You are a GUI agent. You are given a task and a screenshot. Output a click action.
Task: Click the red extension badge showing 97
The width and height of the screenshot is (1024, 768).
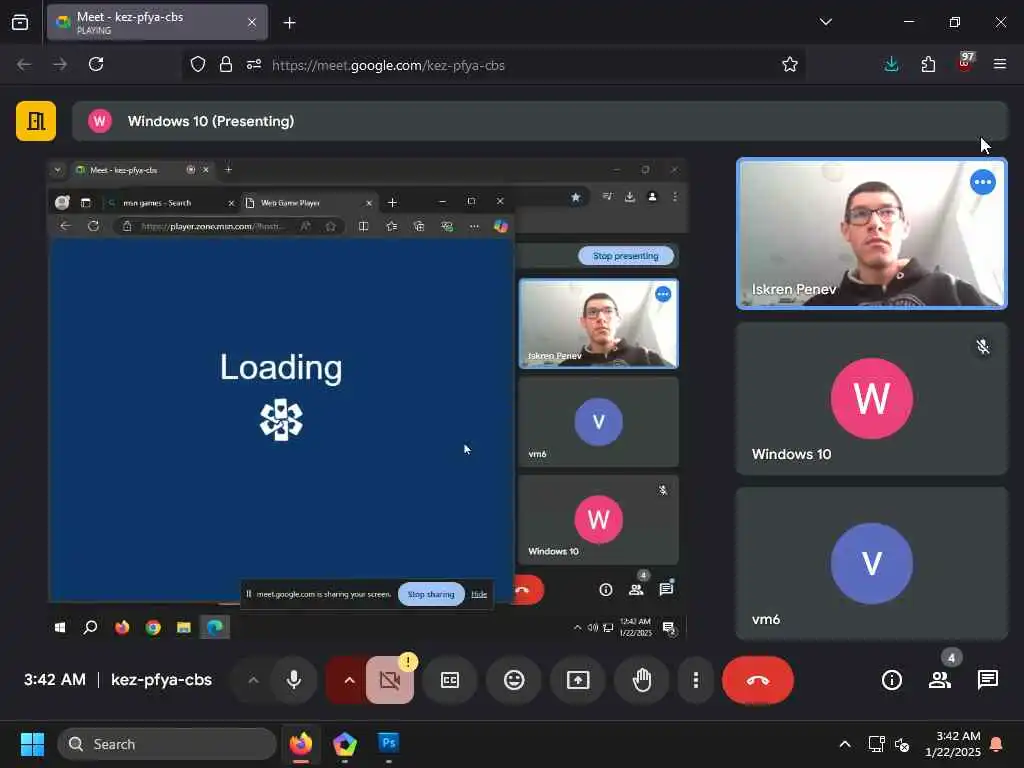(x=965, y=63)
